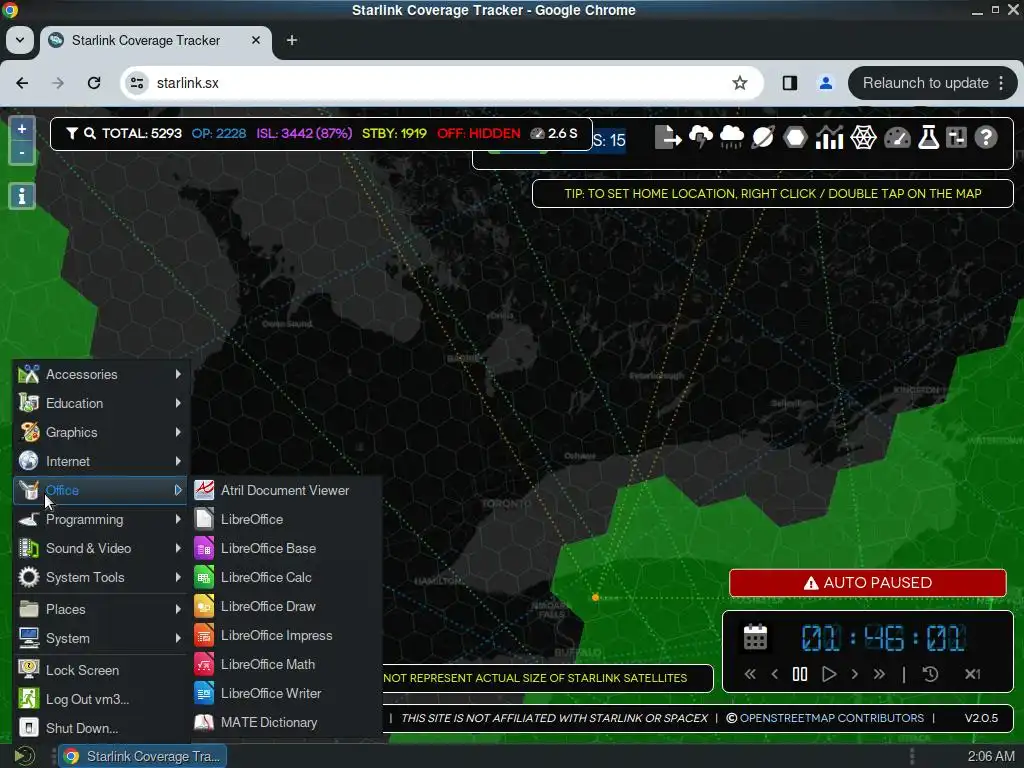This screenshot has width=1024, height=768.
Task: Rewind fast with double left arrows
Action: coord(750,674)
